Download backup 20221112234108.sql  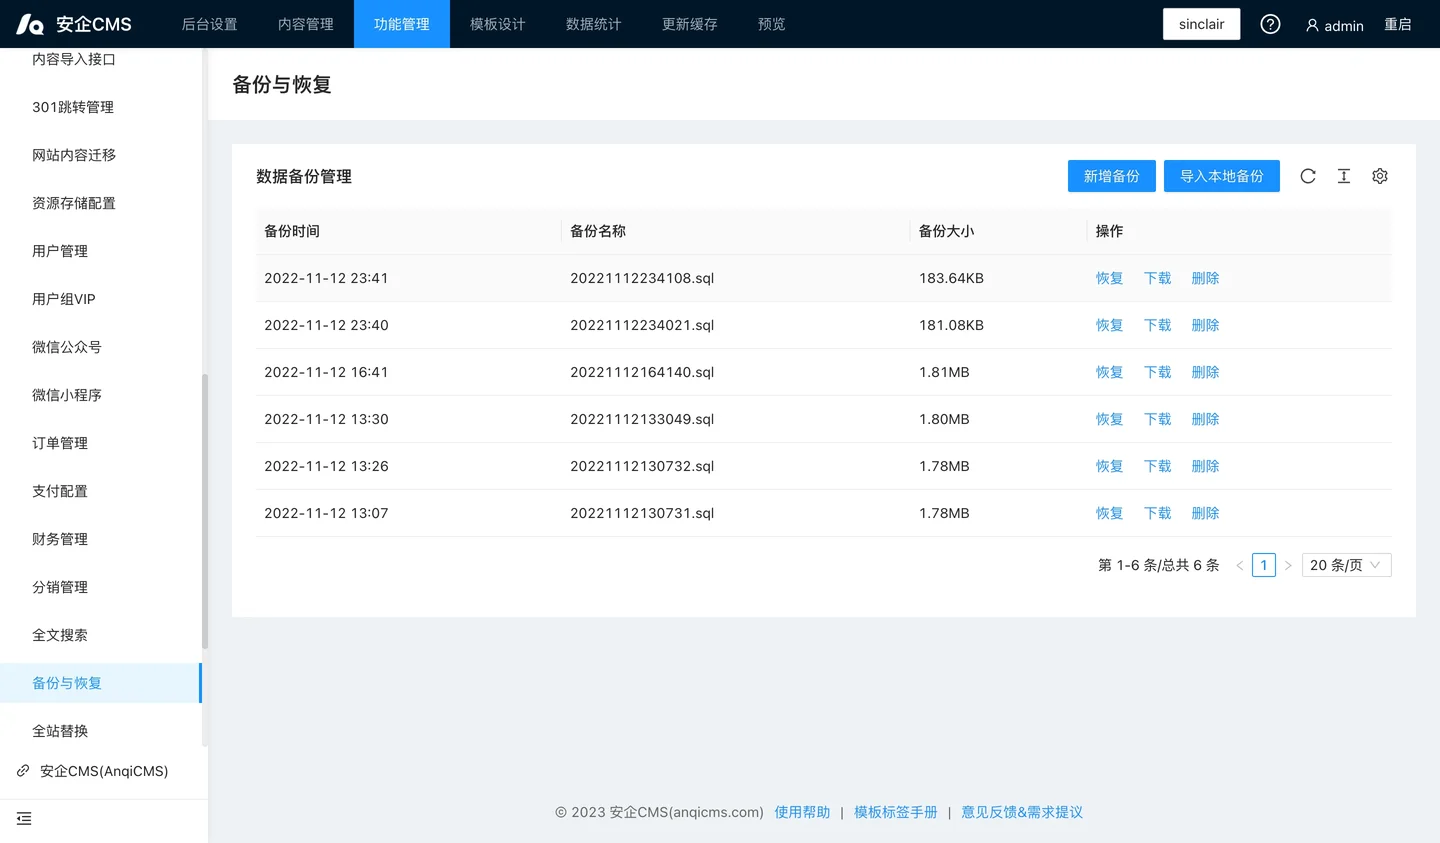click(x=1158, y=278)
